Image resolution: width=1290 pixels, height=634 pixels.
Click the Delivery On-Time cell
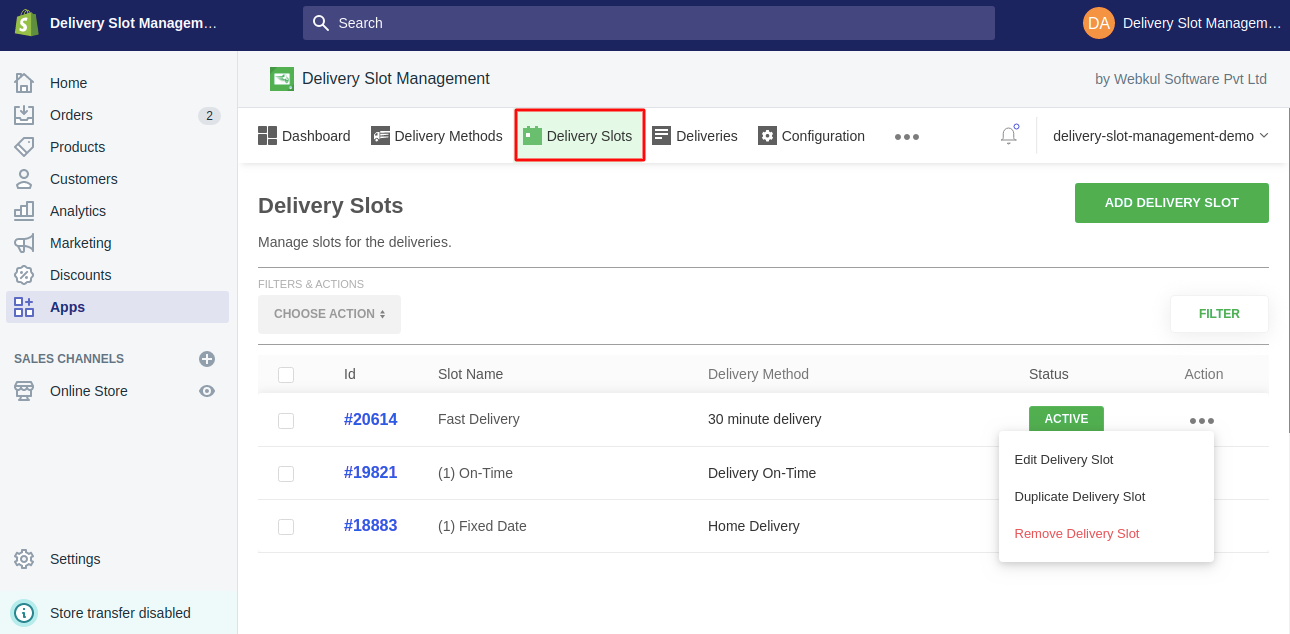point(762,473)
